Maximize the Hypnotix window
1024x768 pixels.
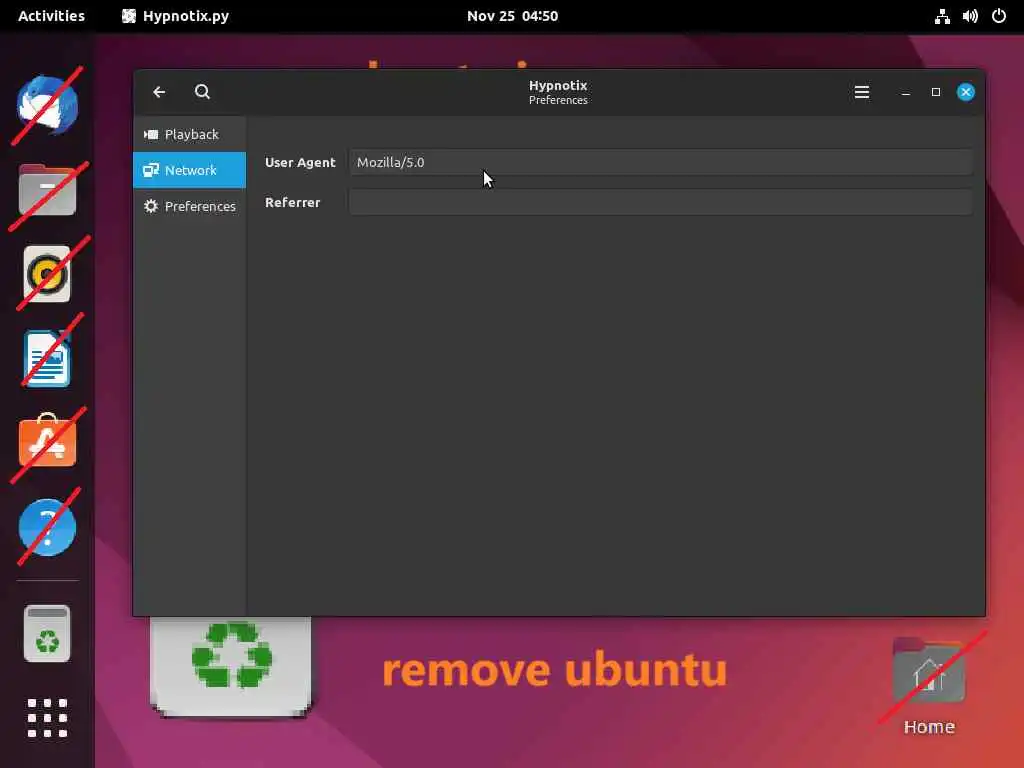pyautogui.click(x=935, y=92)
